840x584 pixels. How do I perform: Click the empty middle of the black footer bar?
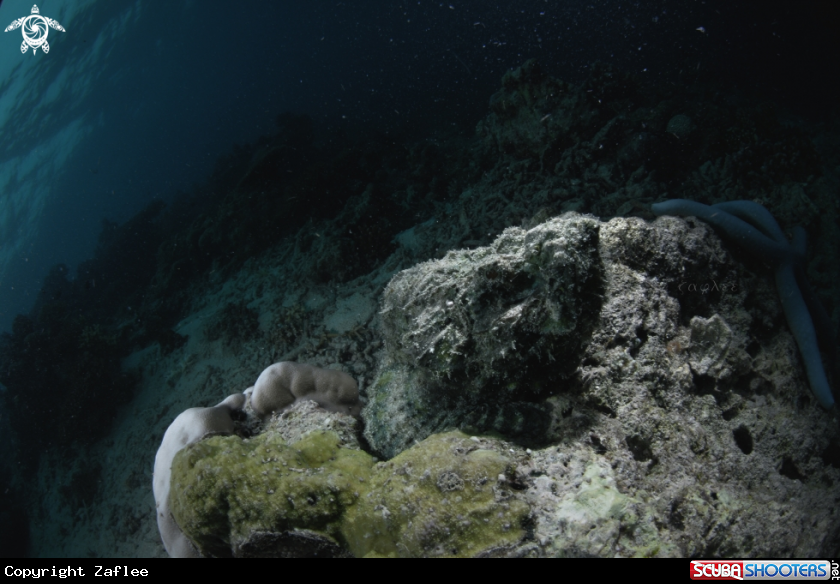point(420,572)
